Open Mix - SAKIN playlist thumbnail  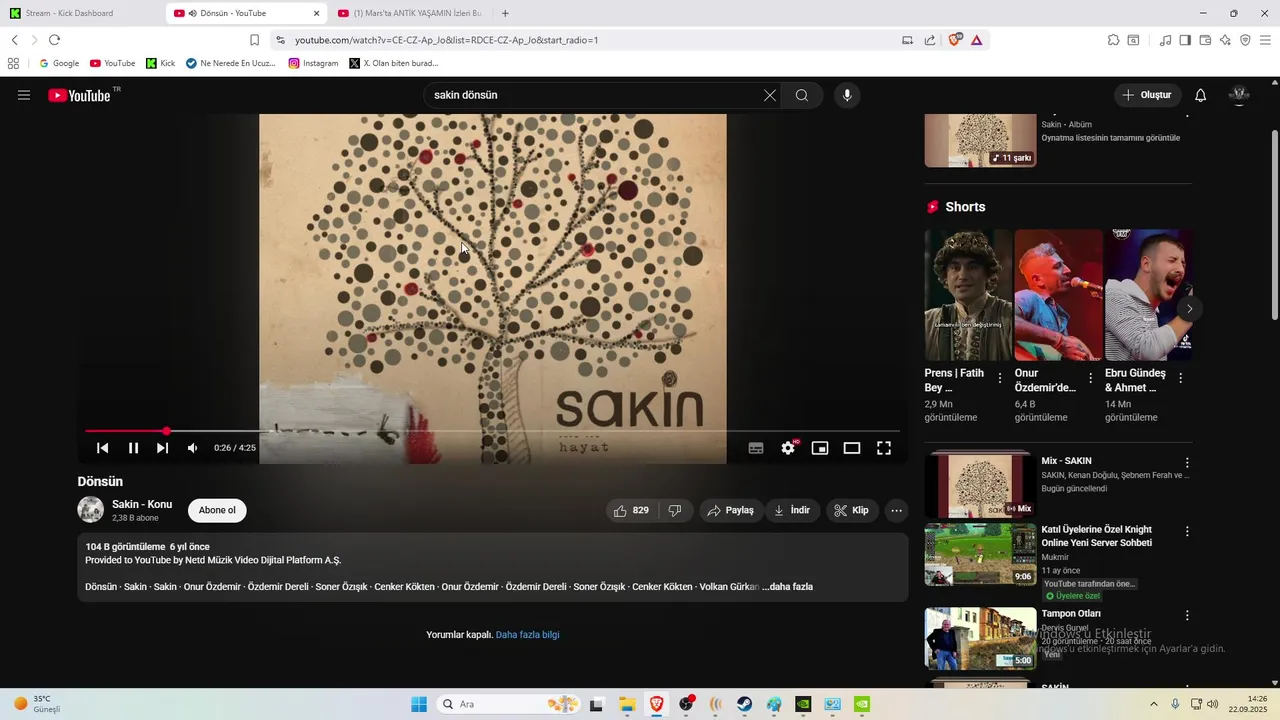click(x=980, y=485)
